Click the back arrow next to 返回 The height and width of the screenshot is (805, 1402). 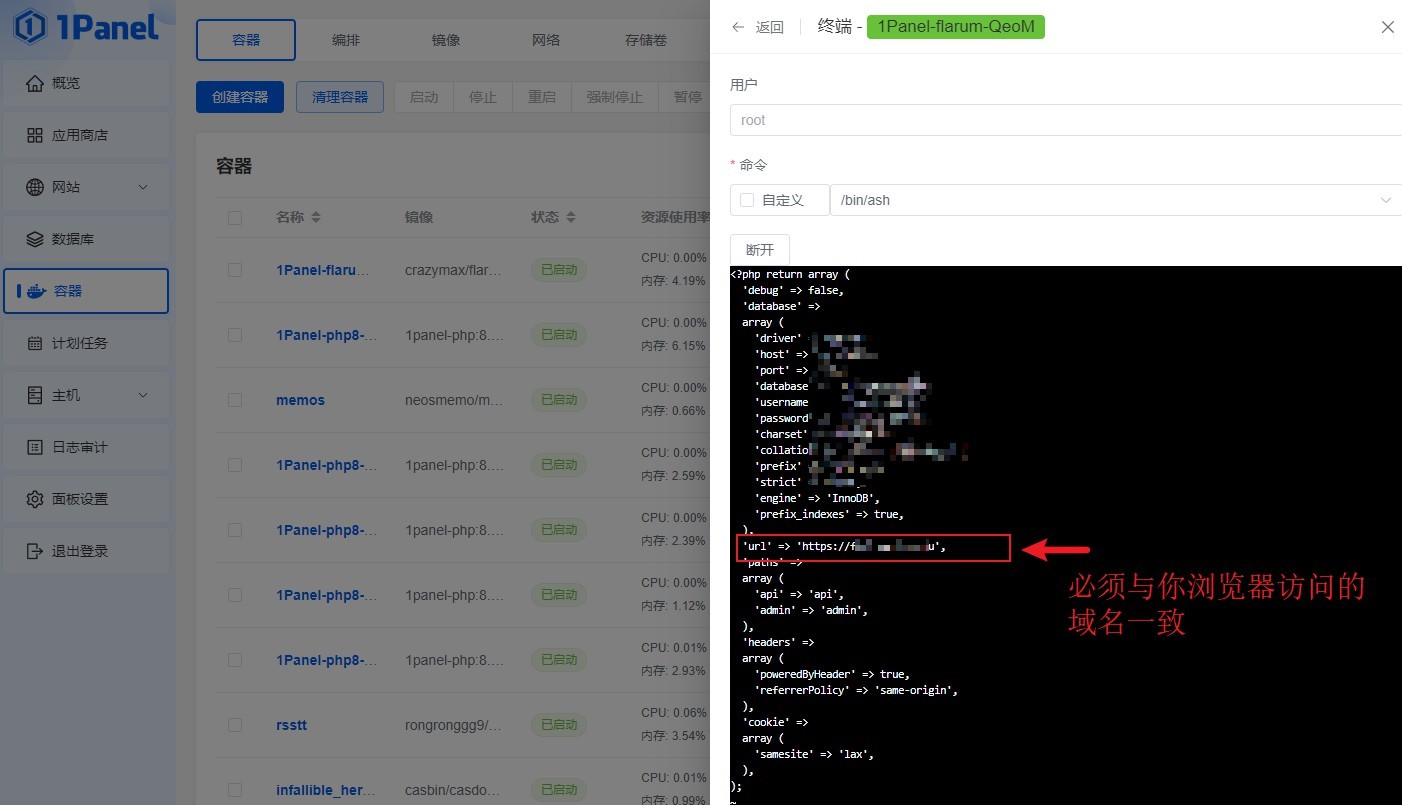point(738,27)
